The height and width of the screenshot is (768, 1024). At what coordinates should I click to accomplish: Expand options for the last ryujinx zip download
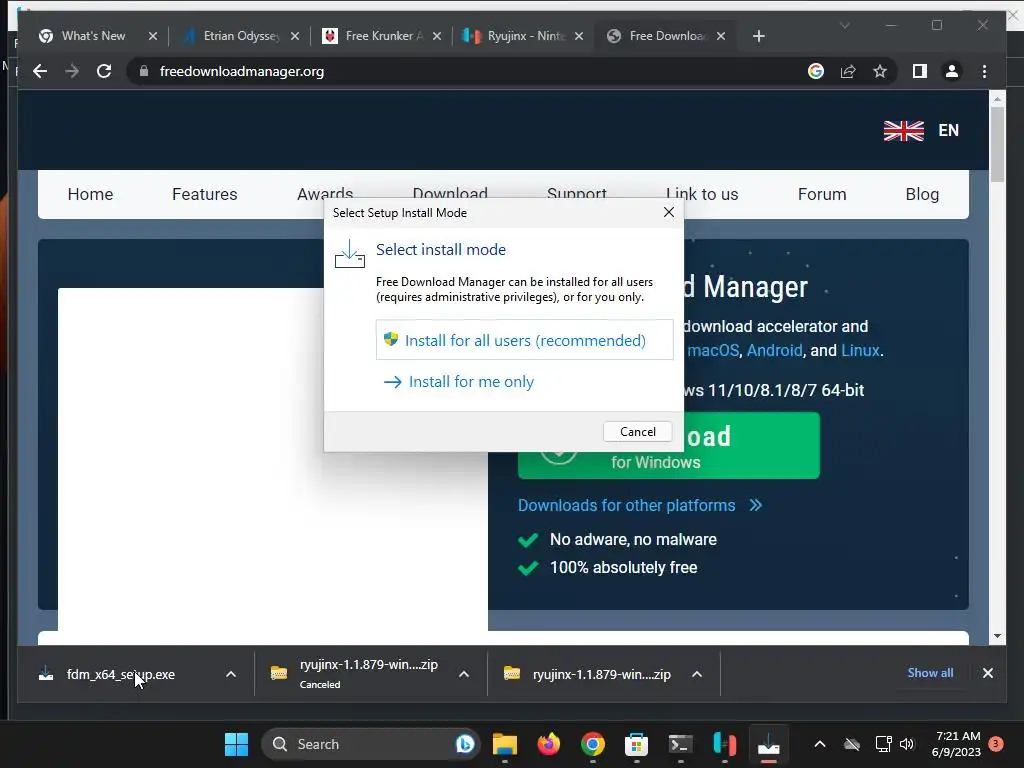[697, 674]
